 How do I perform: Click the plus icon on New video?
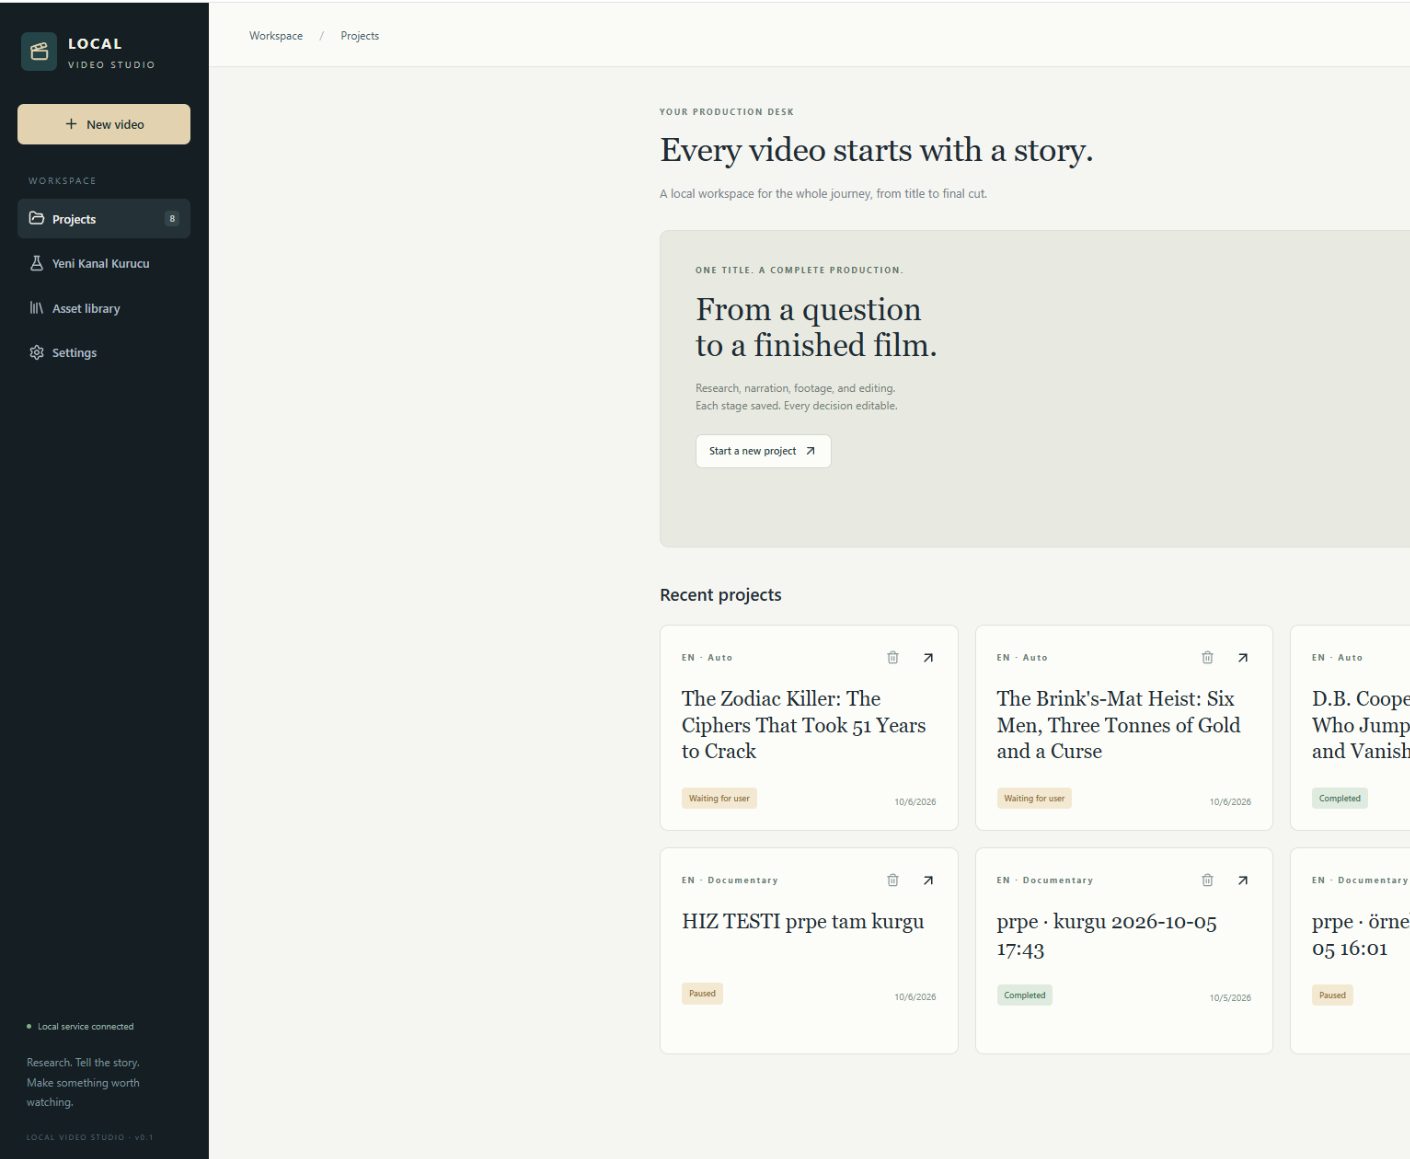(71, 124)
